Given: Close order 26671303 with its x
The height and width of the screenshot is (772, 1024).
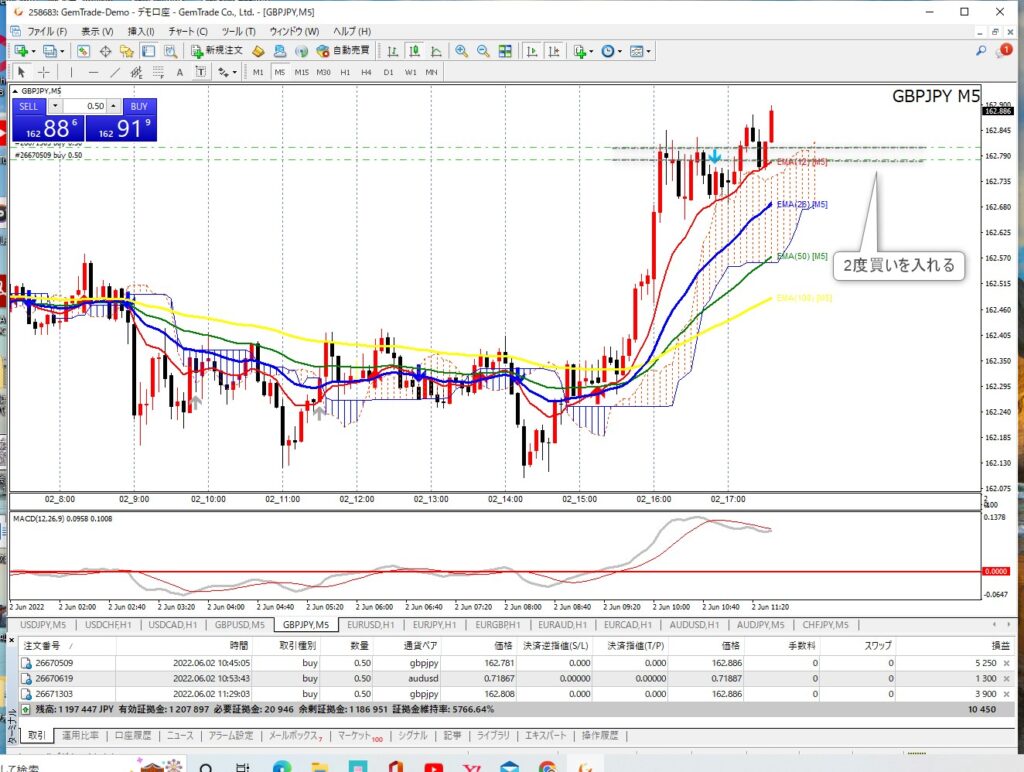Looking at the screenshot, I should [1006, 694].
